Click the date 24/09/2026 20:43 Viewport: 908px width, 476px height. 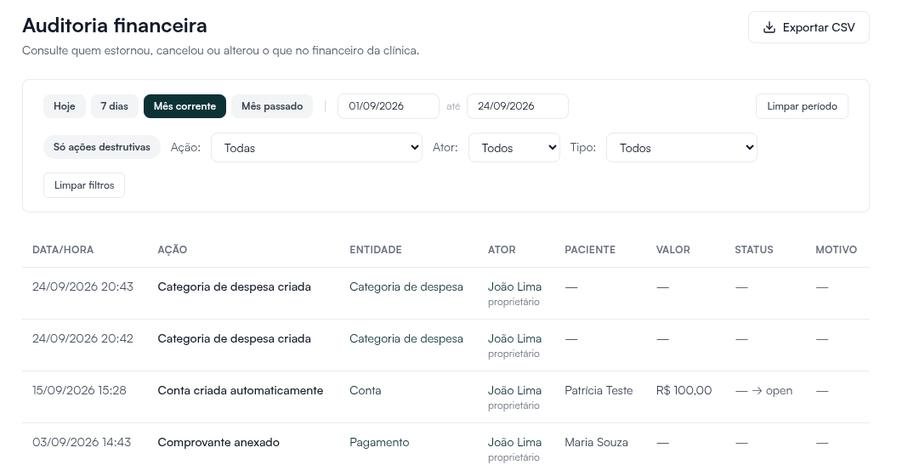pos(83,287)
